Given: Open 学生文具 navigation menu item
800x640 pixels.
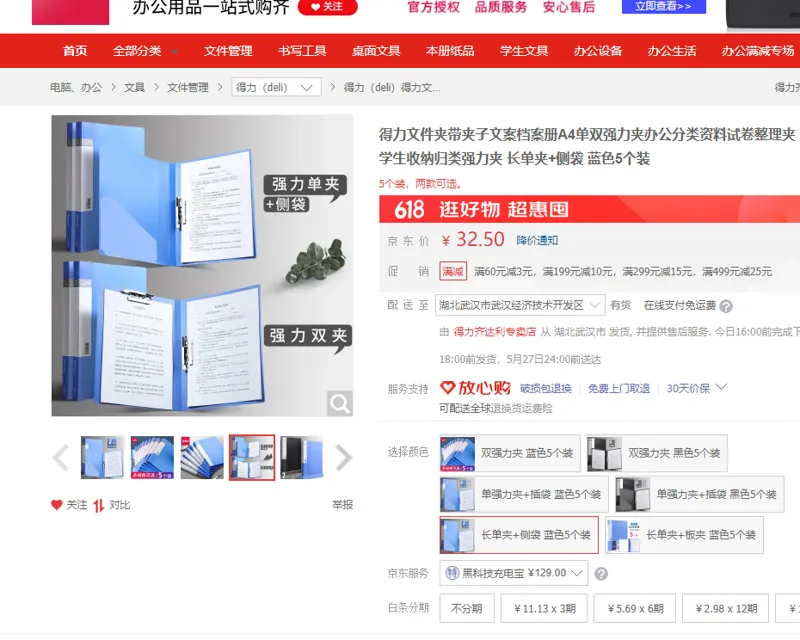Looking at the screenshot, I should (524, 51).
